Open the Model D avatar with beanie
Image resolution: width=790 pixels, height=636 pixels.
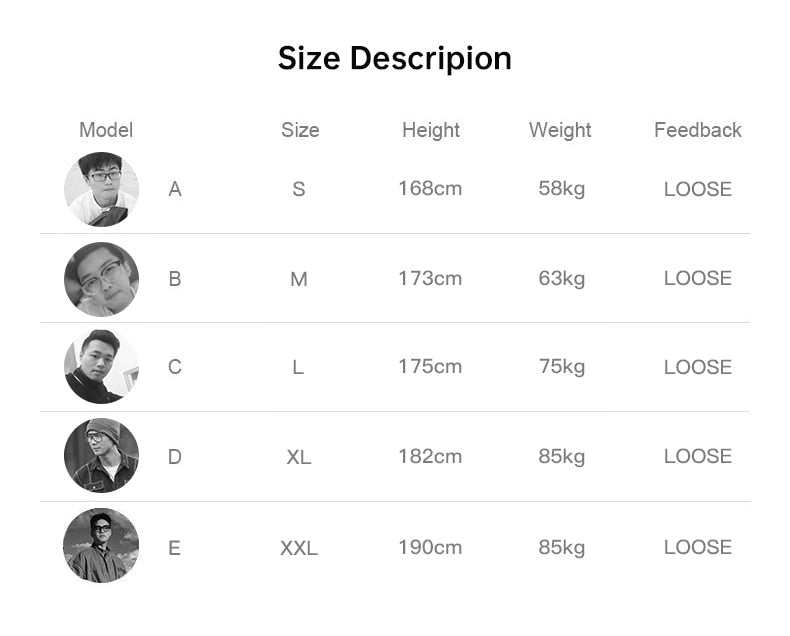coord(101,456)
